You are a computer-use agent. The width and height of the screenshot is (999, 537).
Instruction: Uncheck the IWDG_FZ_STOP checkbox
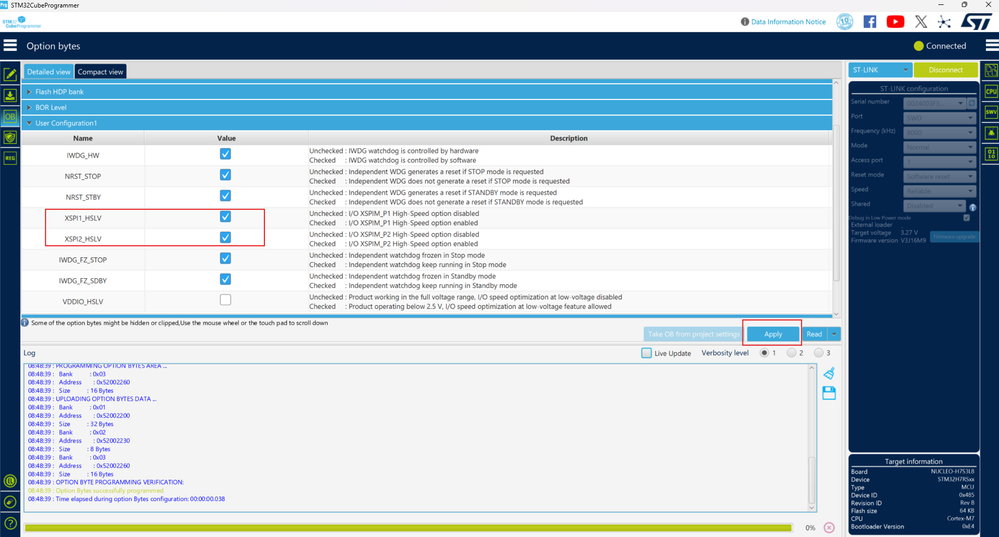point(226,258)
